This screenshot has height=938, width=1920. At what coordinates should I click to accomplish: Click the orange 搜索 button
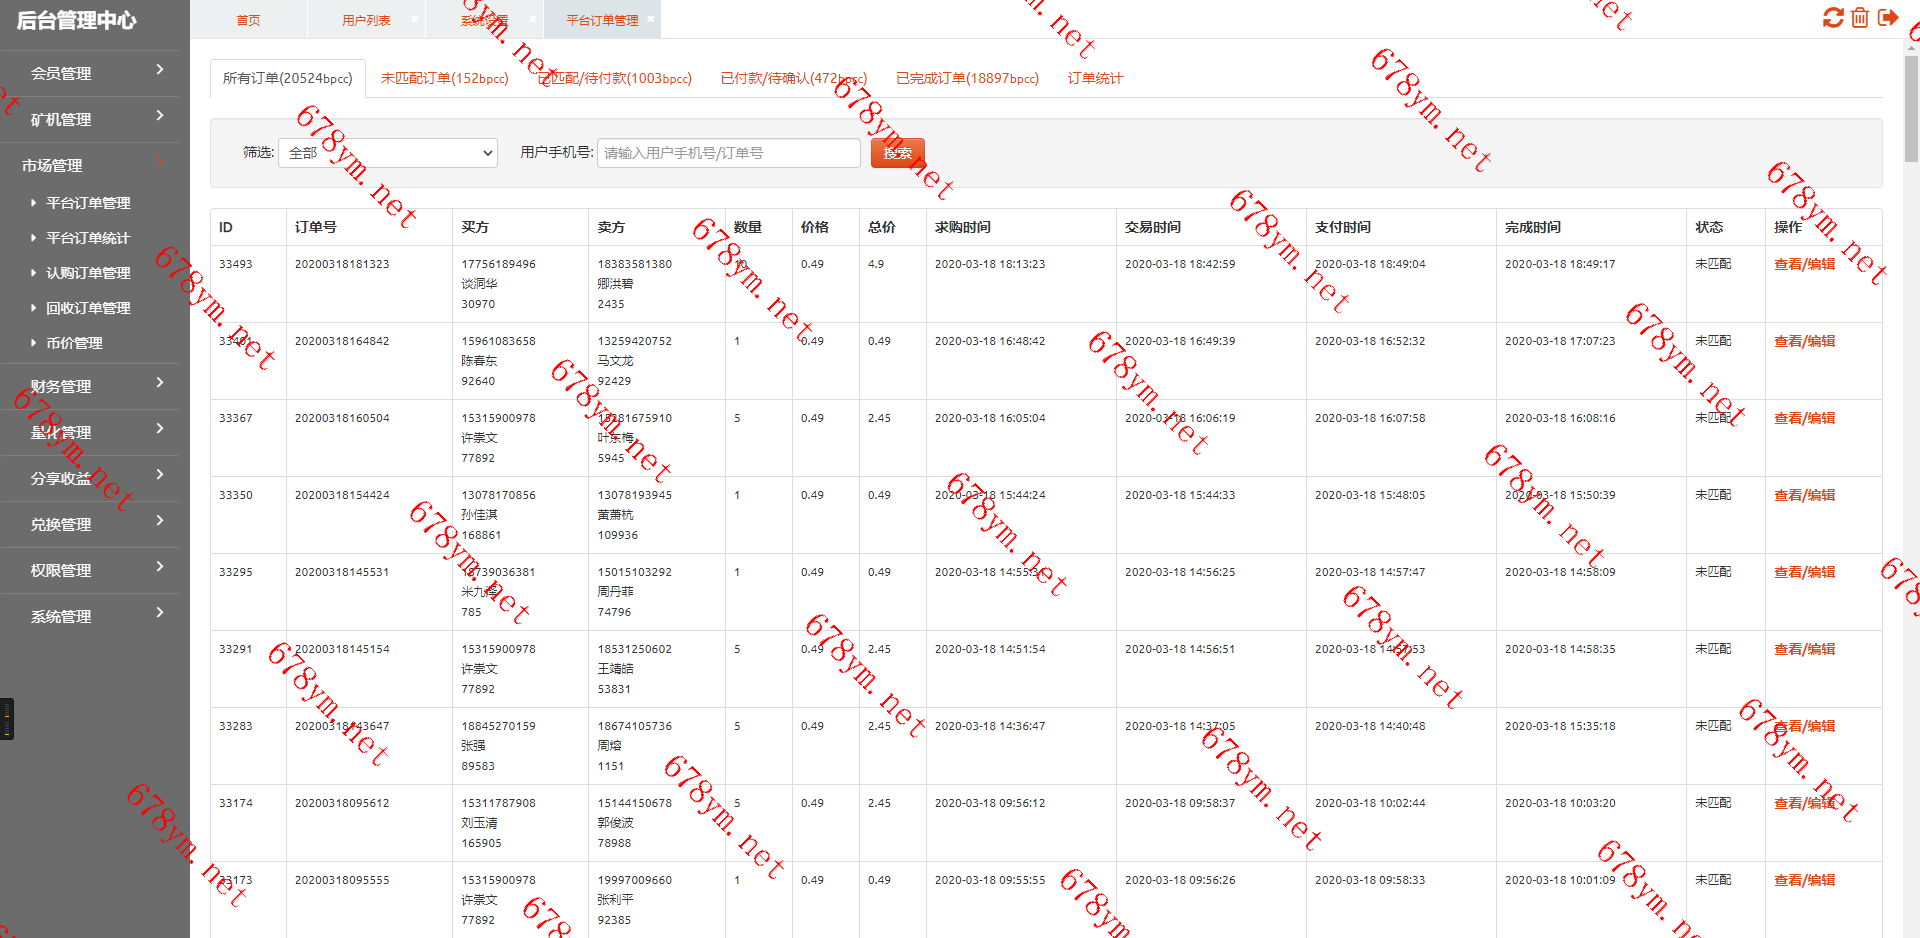click(898, 153)
